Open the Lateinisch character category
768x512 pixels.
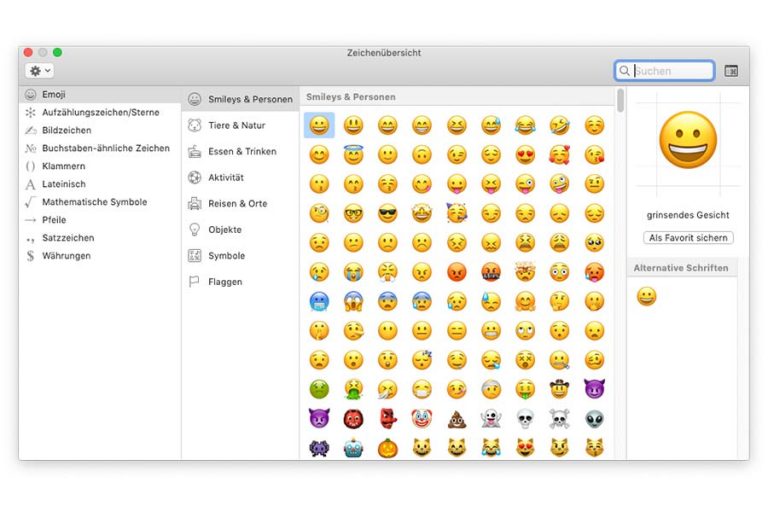(100, 184)
